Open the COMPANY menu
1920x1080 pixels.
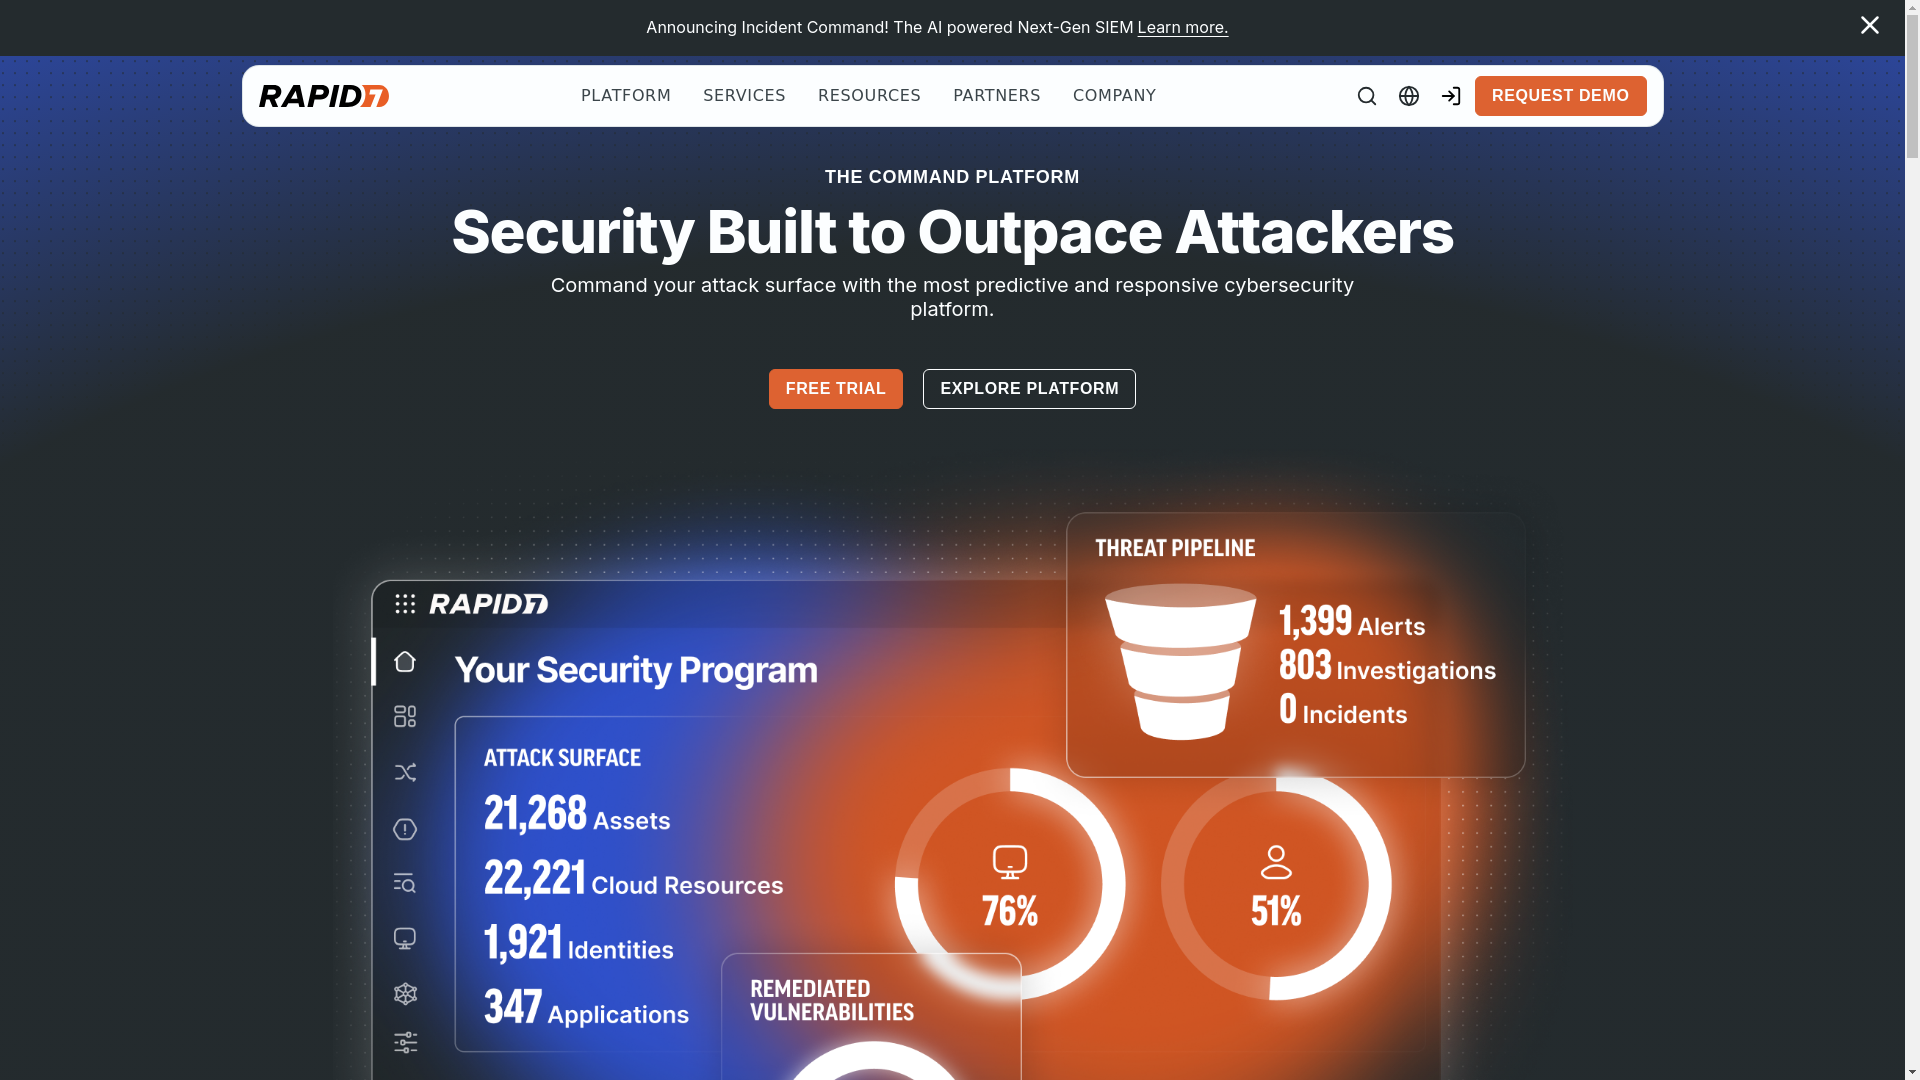pyautogui.click(x=1114, y=96)
